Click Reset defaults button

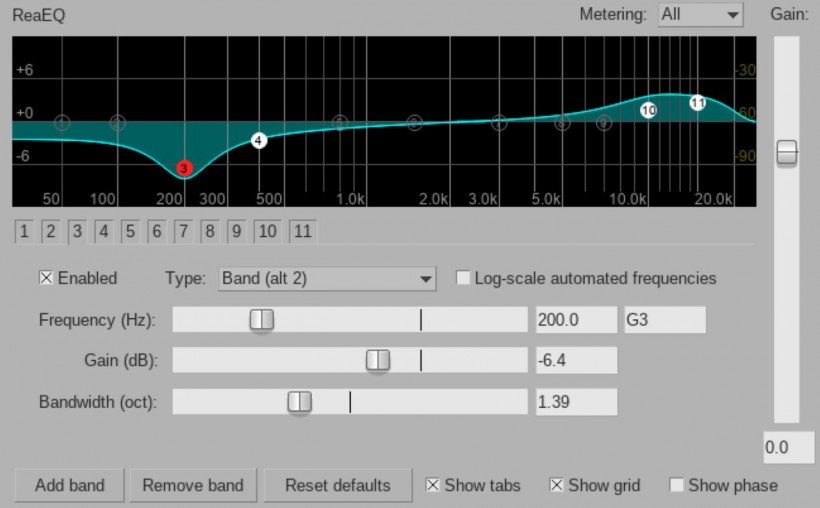coord(337,485)
